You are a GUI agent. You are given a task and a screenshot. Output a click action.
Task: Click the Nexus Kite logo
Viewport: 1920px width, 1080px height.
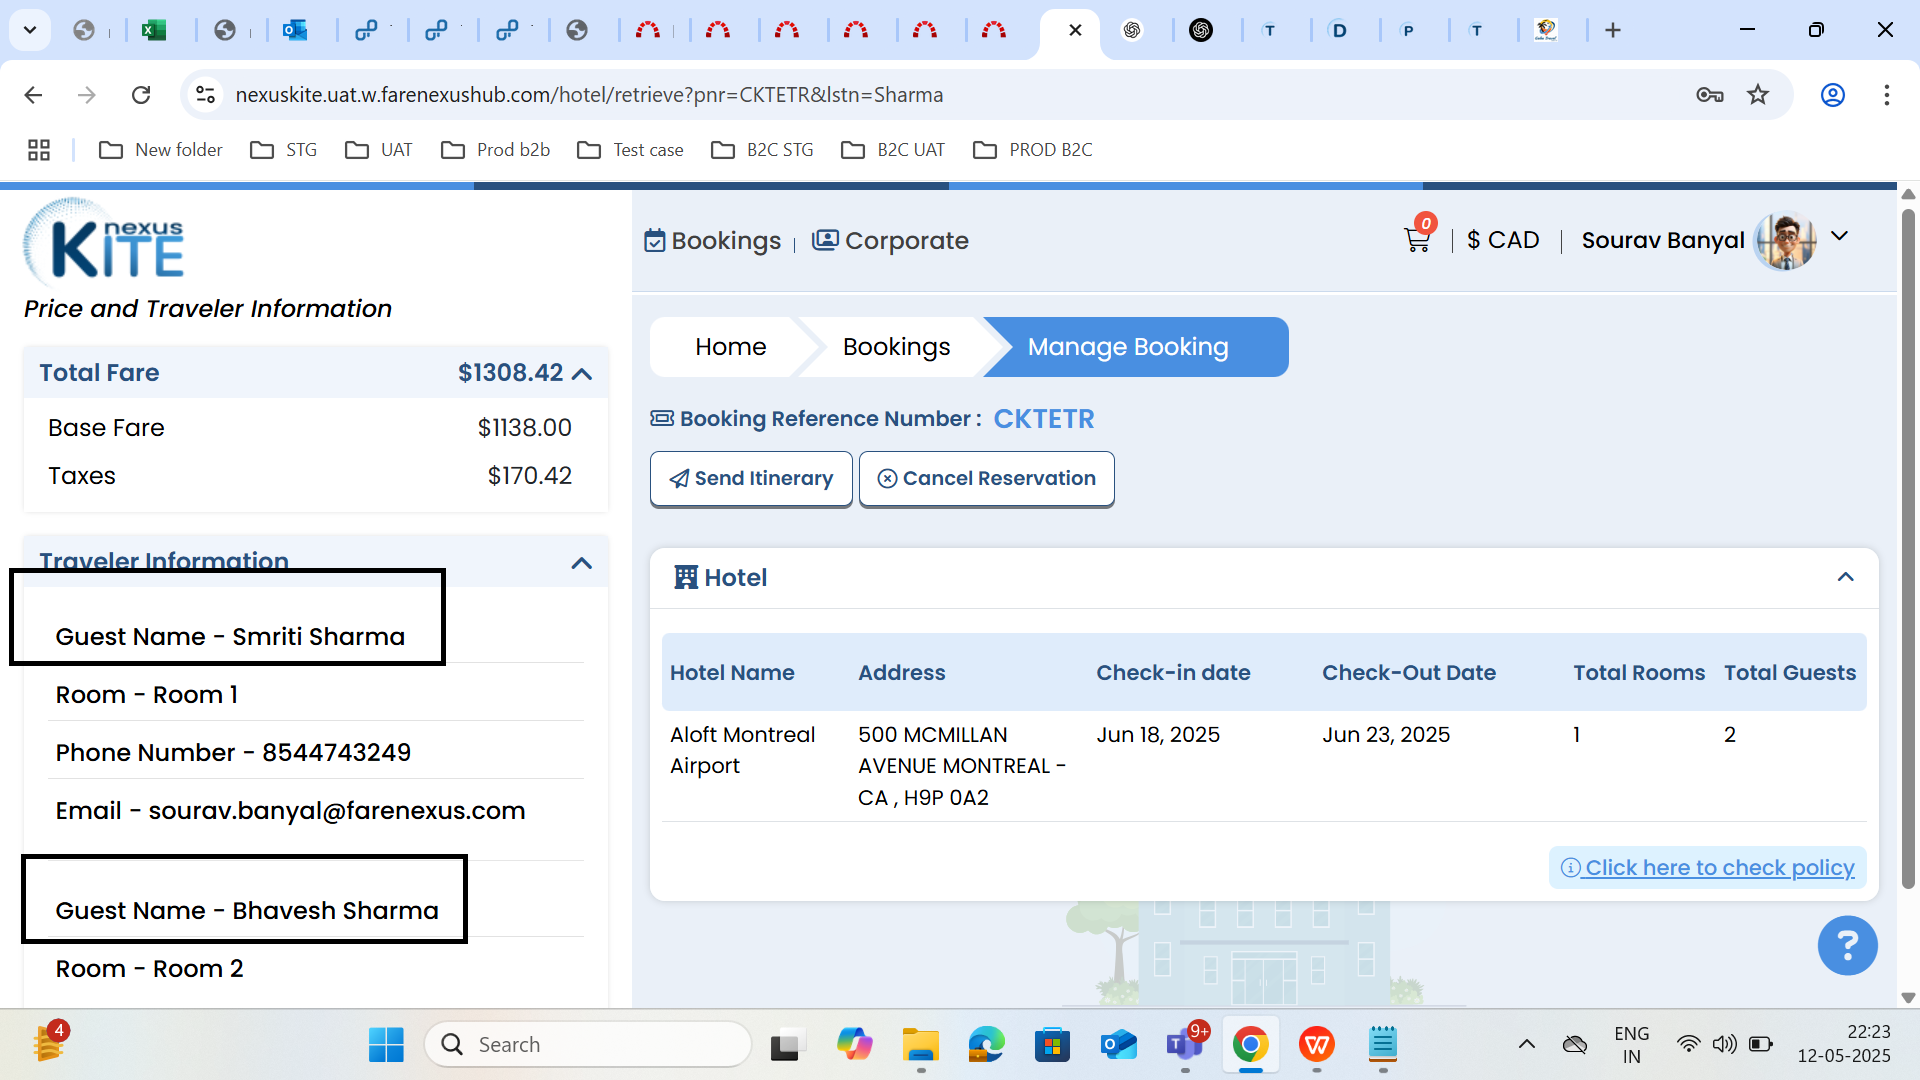[x=104, y=241]
